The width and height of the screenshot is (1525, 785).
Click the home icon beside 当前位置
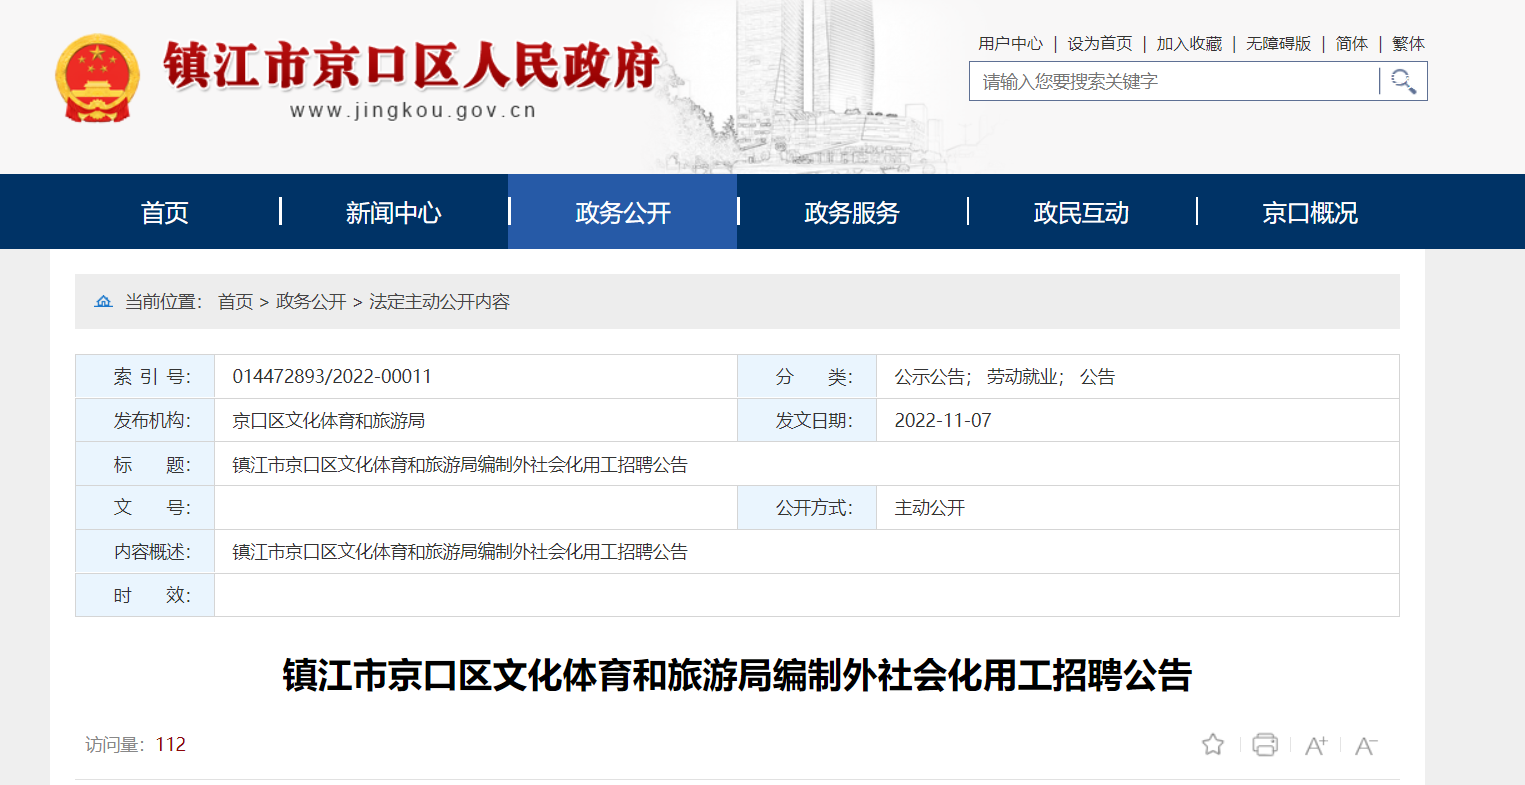(x=103, y=302)
